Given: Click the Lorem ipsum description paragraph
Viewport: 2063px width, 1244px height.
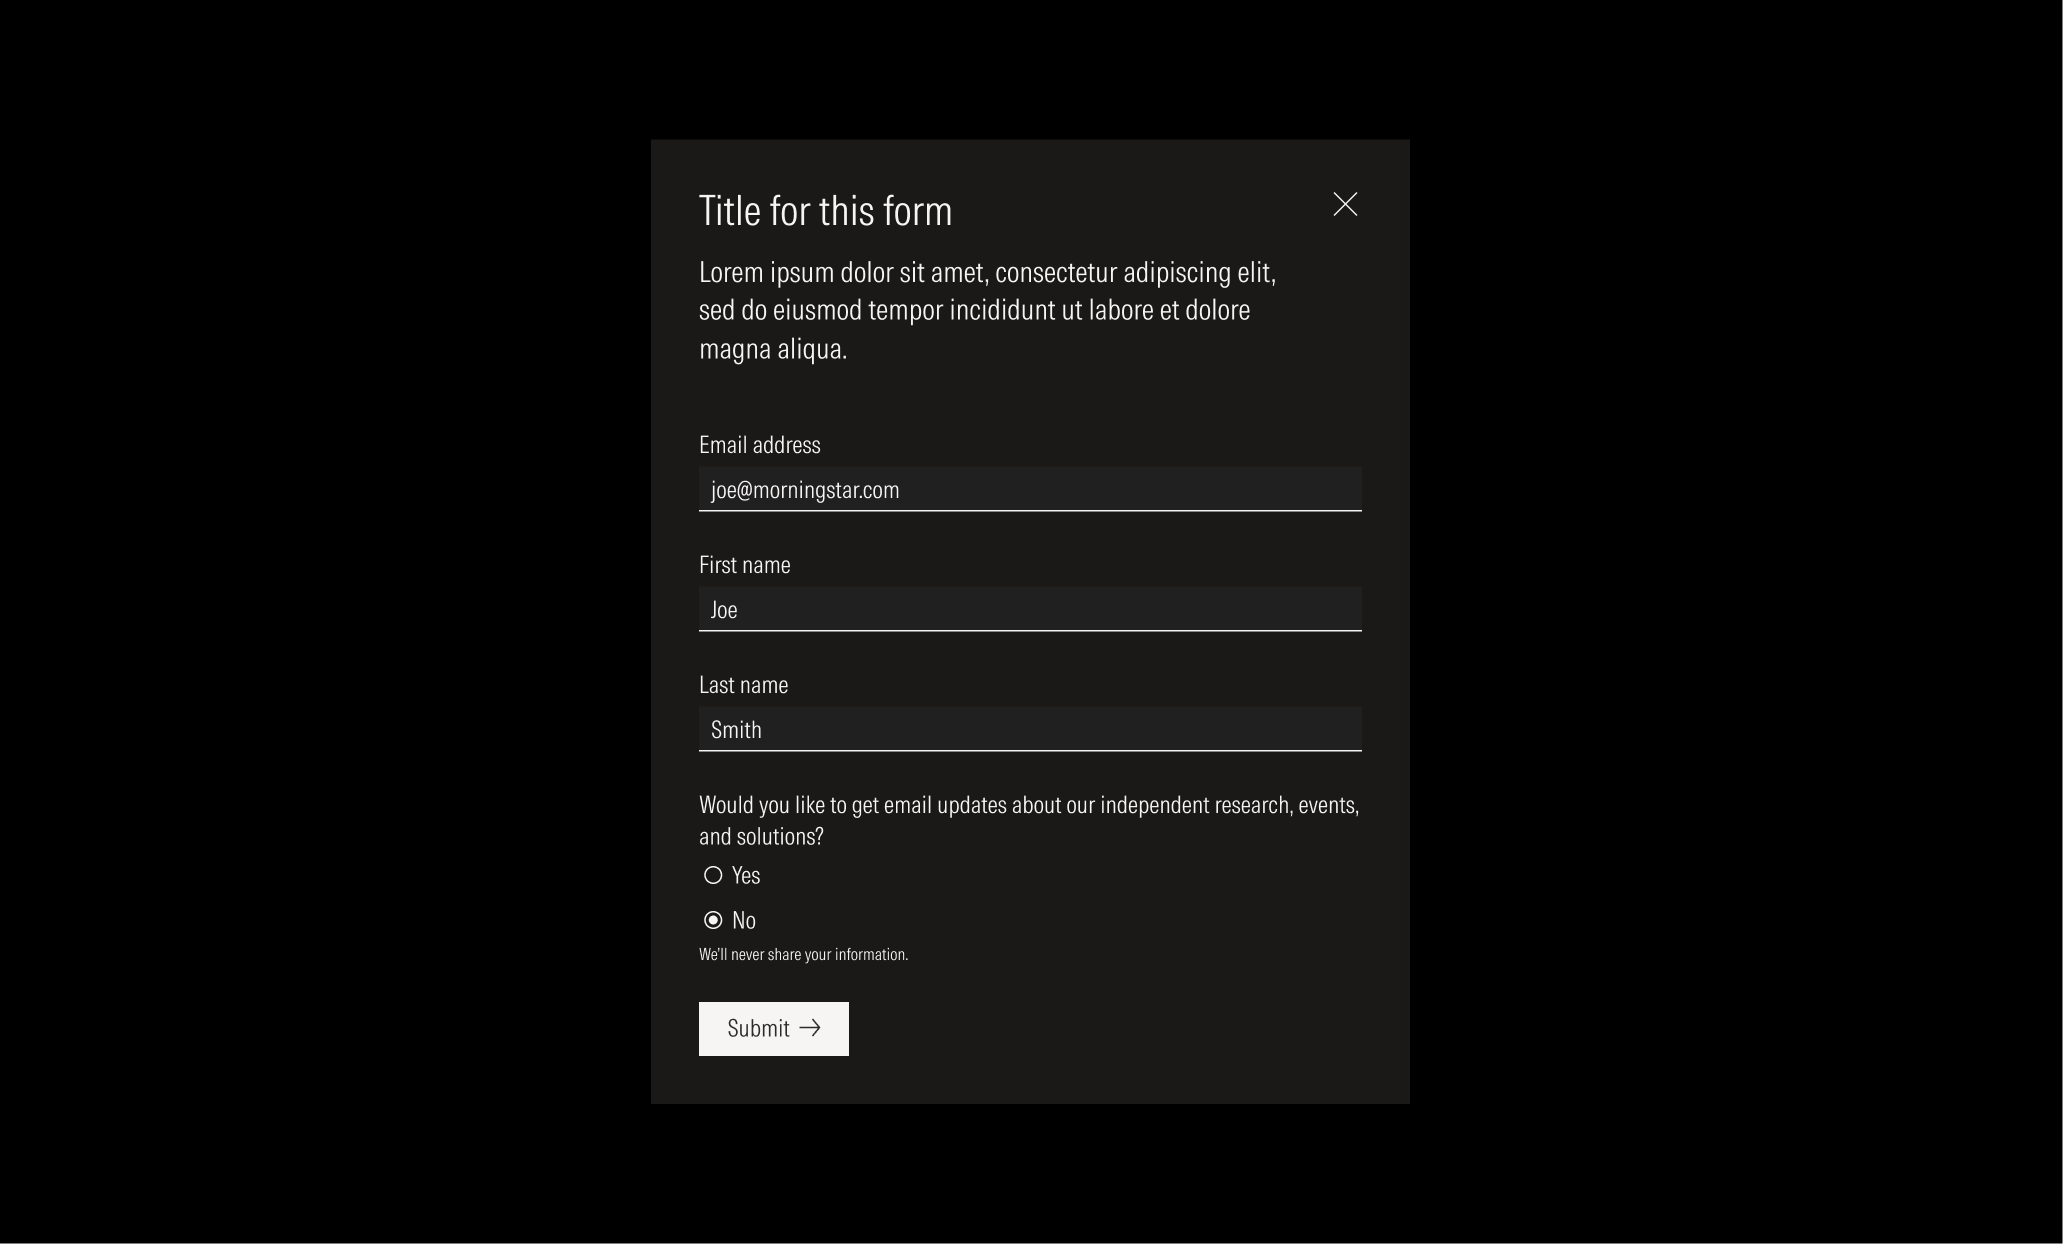Looking at the screenshot, I should 985,309.
